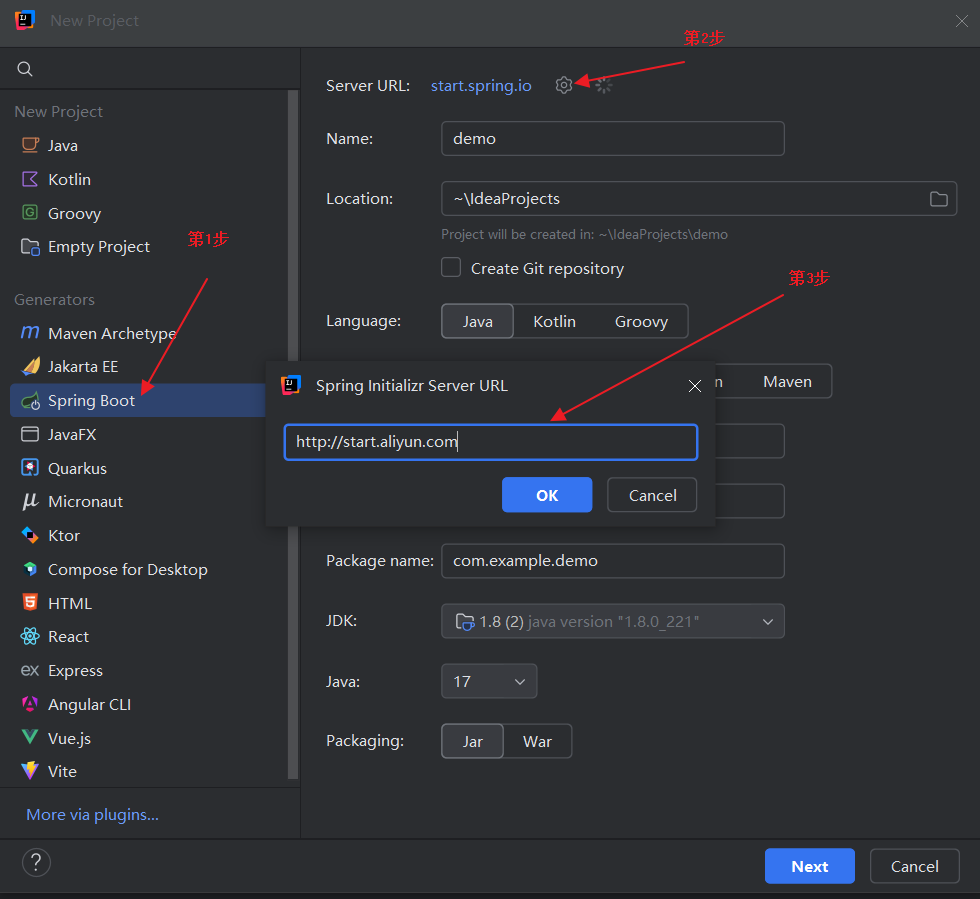Select the Vue.js generator
The height and width of the screenshot is (899, 980).
point(69,738)
